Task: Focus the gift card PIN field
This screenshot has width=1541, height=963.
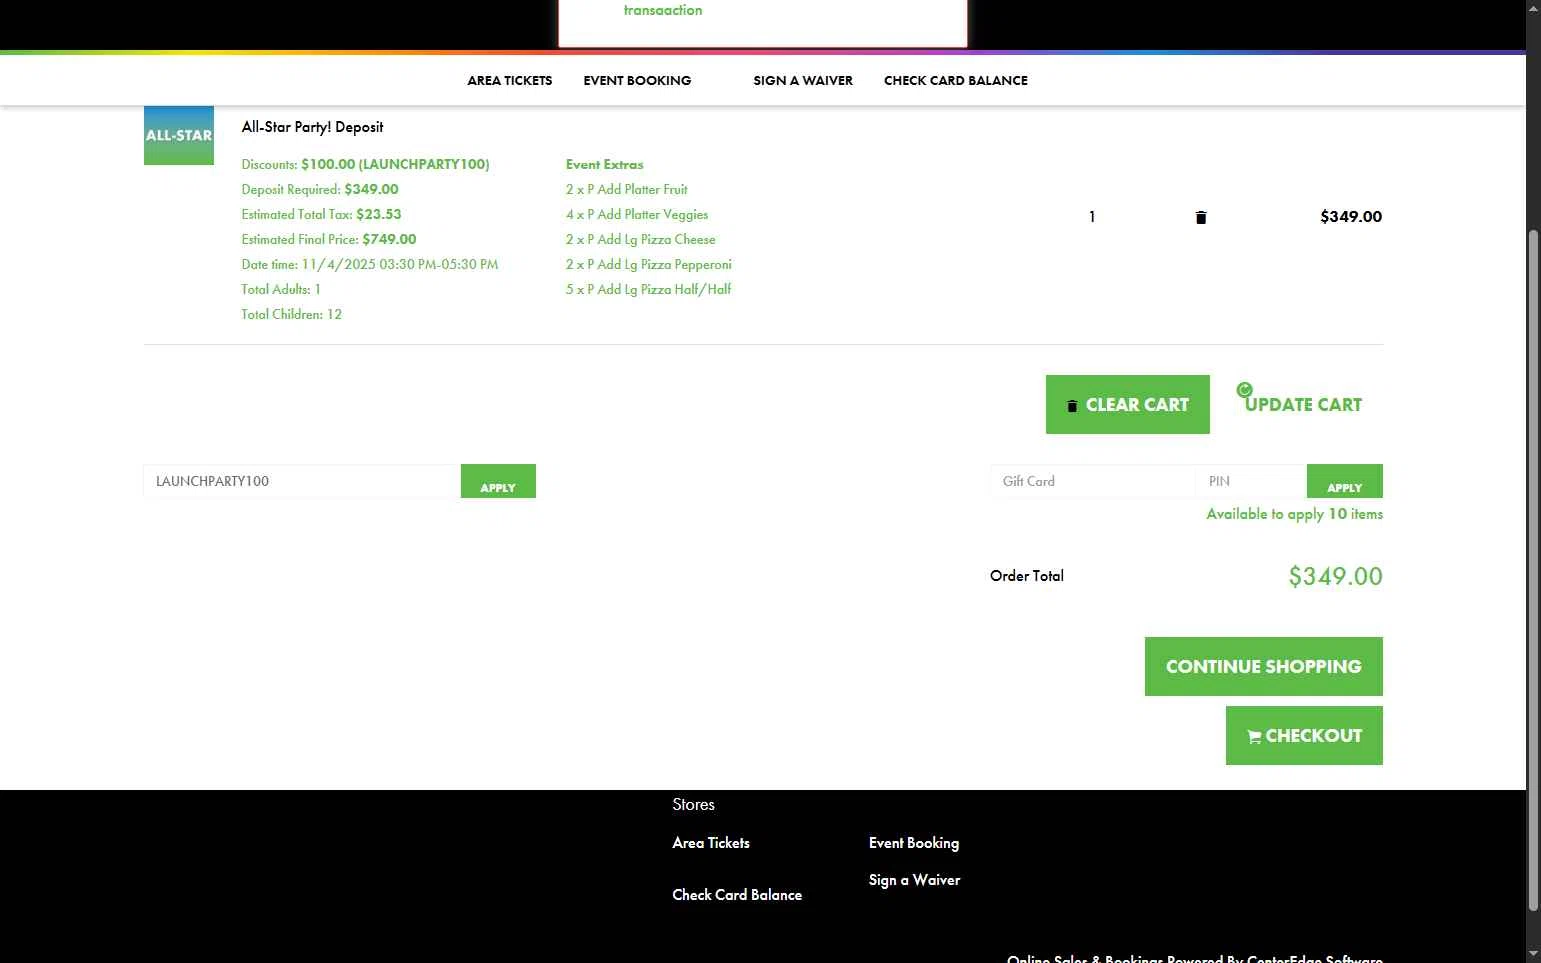Action: [1251, 481]
